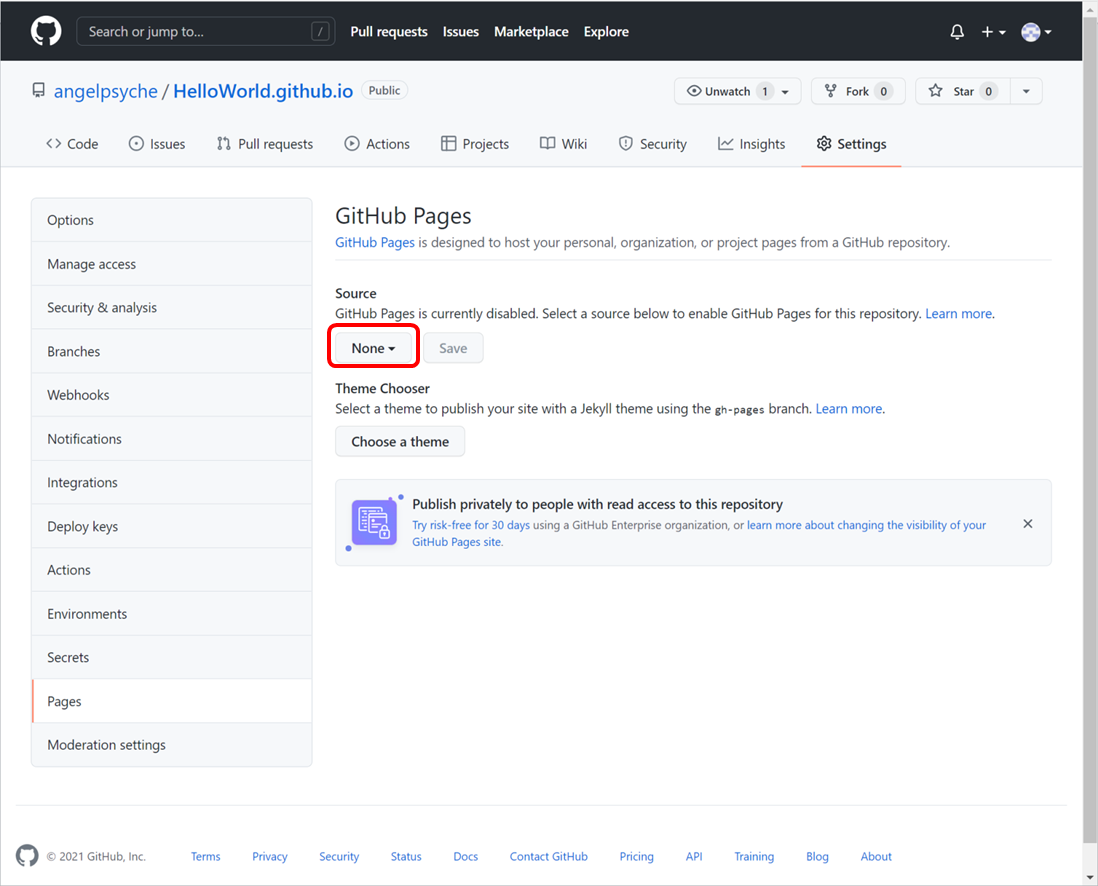1098x886 pixels.
Task: Click the Fork button
Action: click(x=858, y=91)
